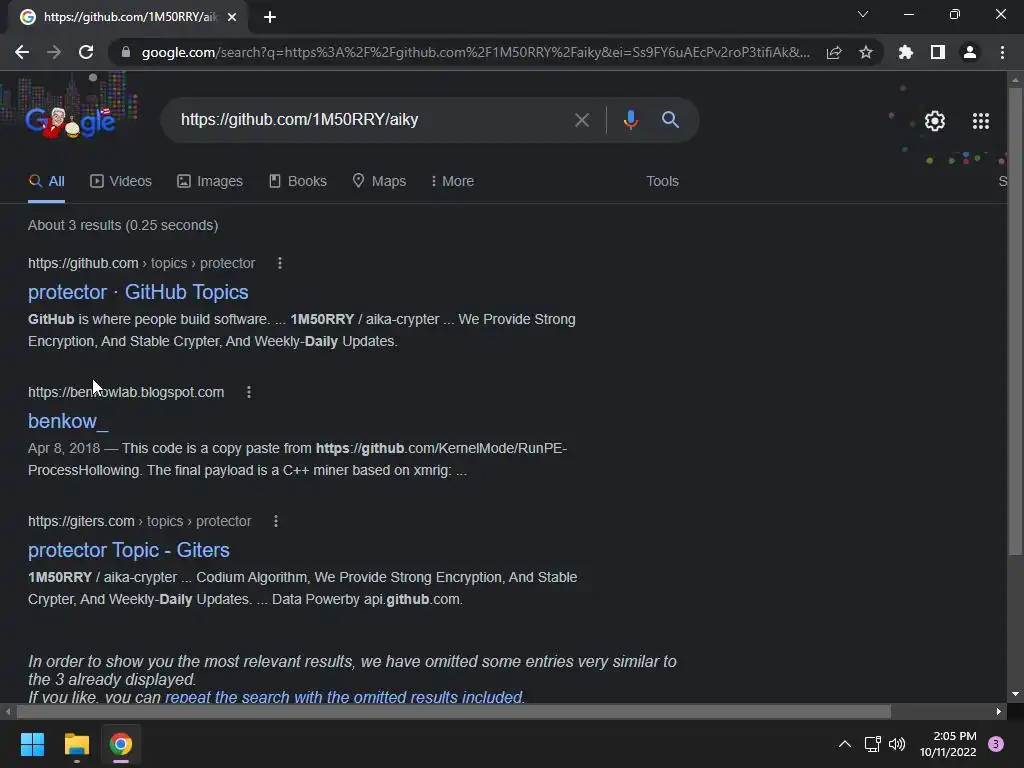
Task: Click the 'About 3 results' stats text
Action: click(x=123, y=225)
